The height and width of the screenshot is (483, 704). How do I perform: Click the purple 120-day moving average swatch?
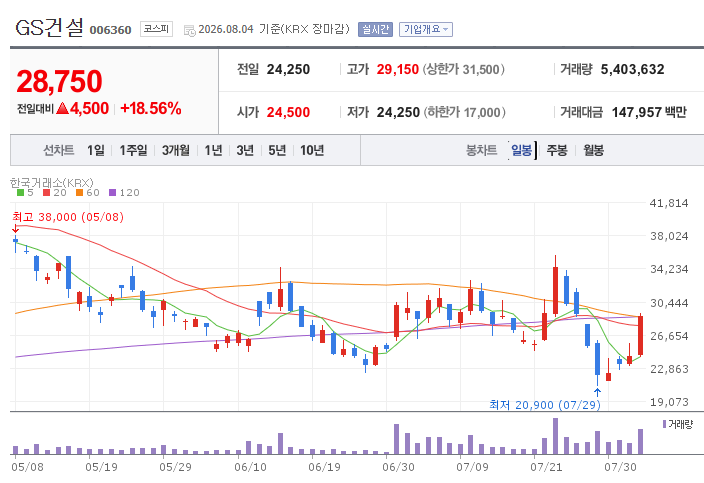112,193
